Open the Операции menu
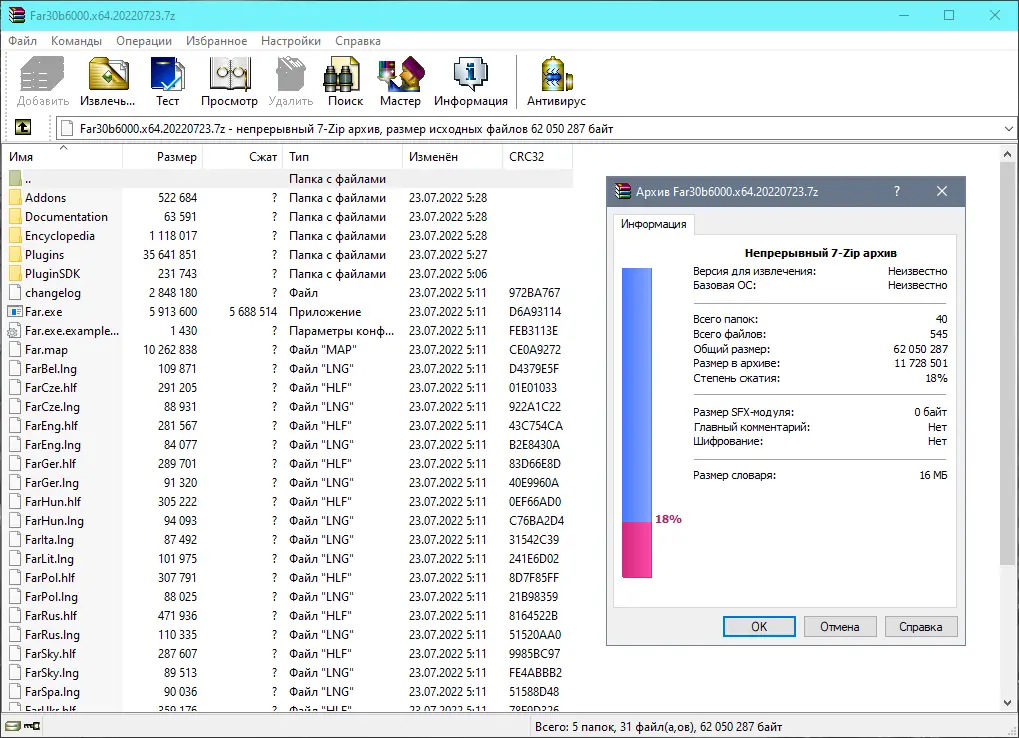The height and width of the screenshot is (738, 1019). click(x=144, y=41)
